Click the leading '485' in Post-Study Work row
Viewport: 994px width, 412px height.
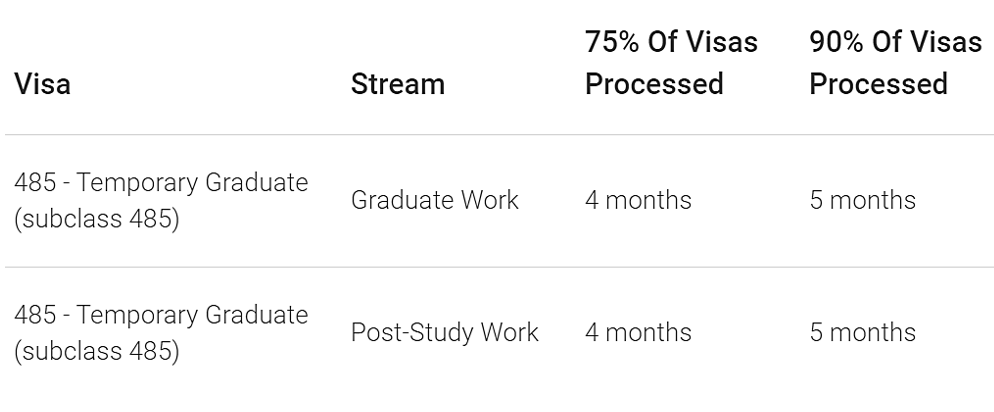[x=35, y=316]
